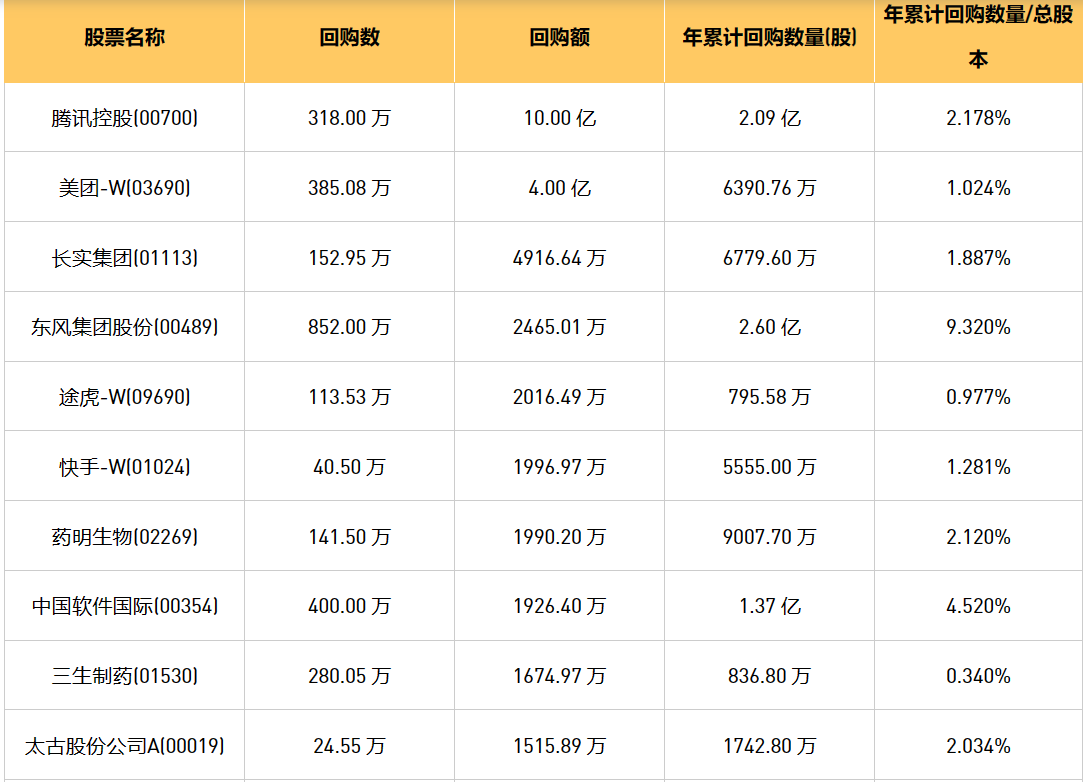
Task: Click the 快手-W(01024) stock name
Action: click(125, 467)
